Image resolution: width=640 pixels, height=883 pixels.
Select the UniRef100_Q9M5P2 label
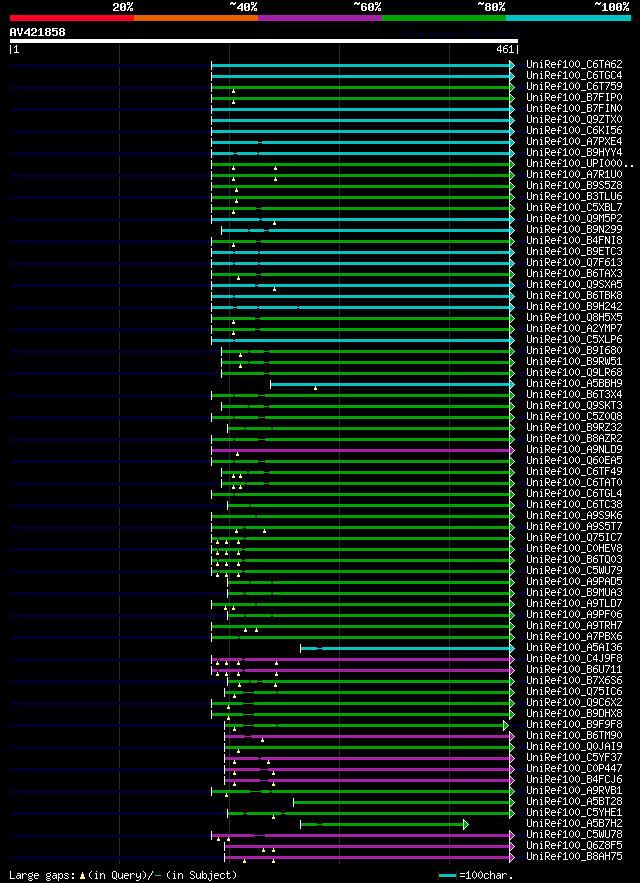pyautogui.click(x=574, y=218)
